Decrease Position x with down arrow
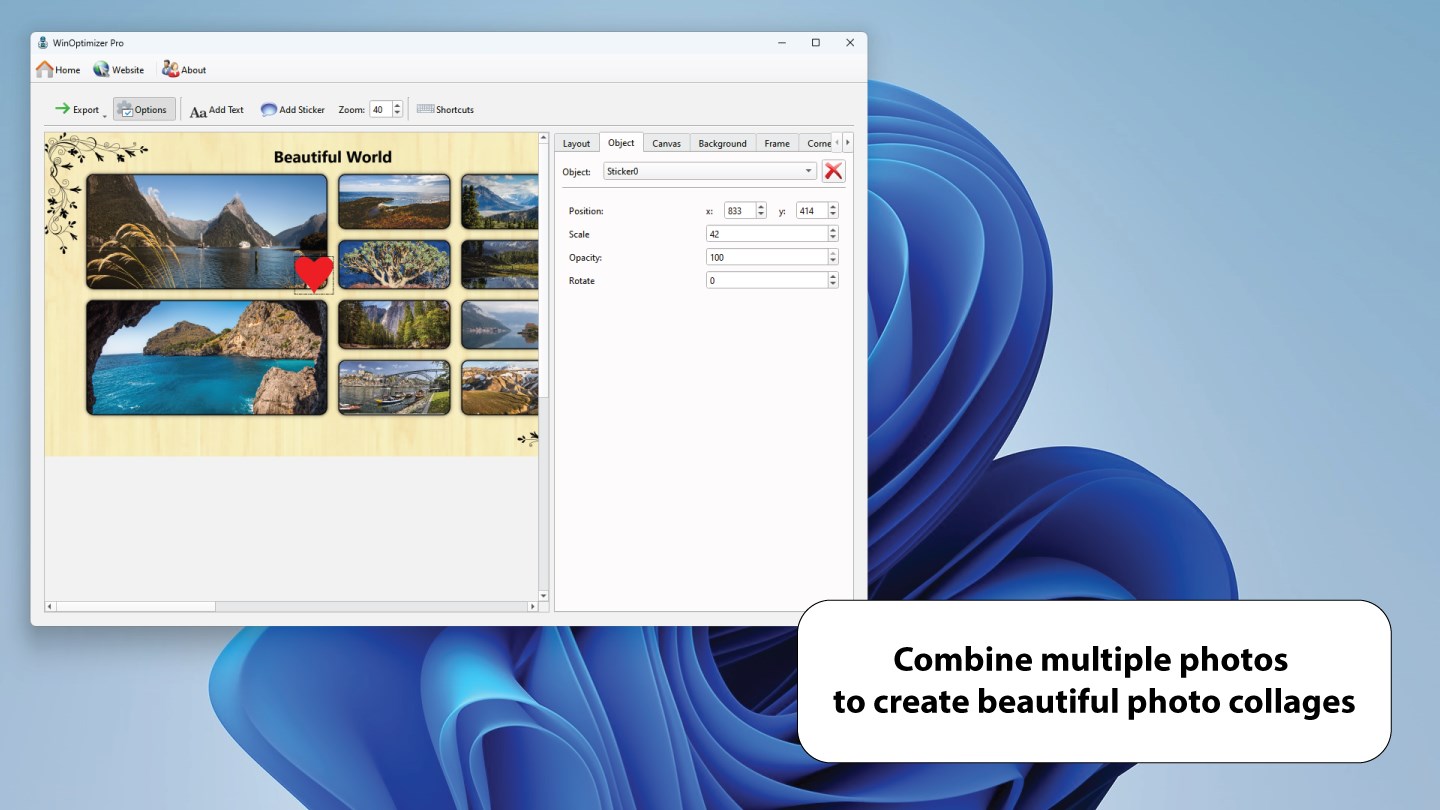Image resolution: width=1440 pixels, height=810 pixels. [761, 215]
